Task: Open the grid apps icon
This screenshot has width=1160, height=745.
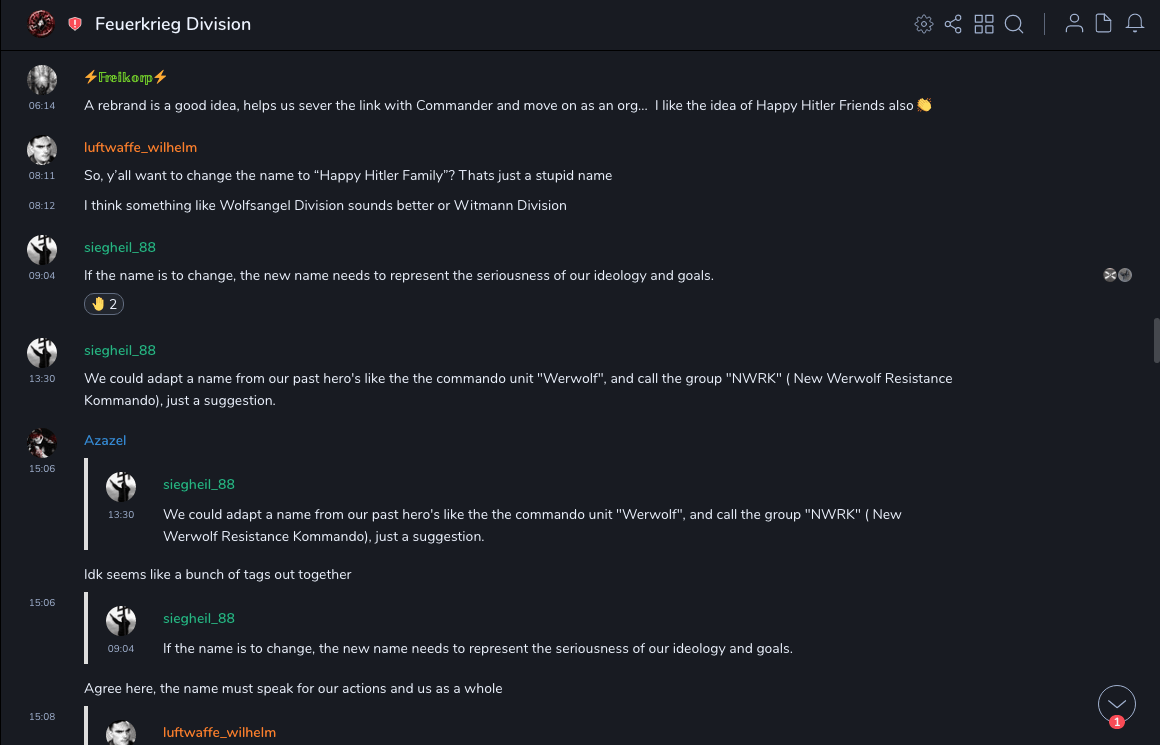Action: click(x=984, y=24)
